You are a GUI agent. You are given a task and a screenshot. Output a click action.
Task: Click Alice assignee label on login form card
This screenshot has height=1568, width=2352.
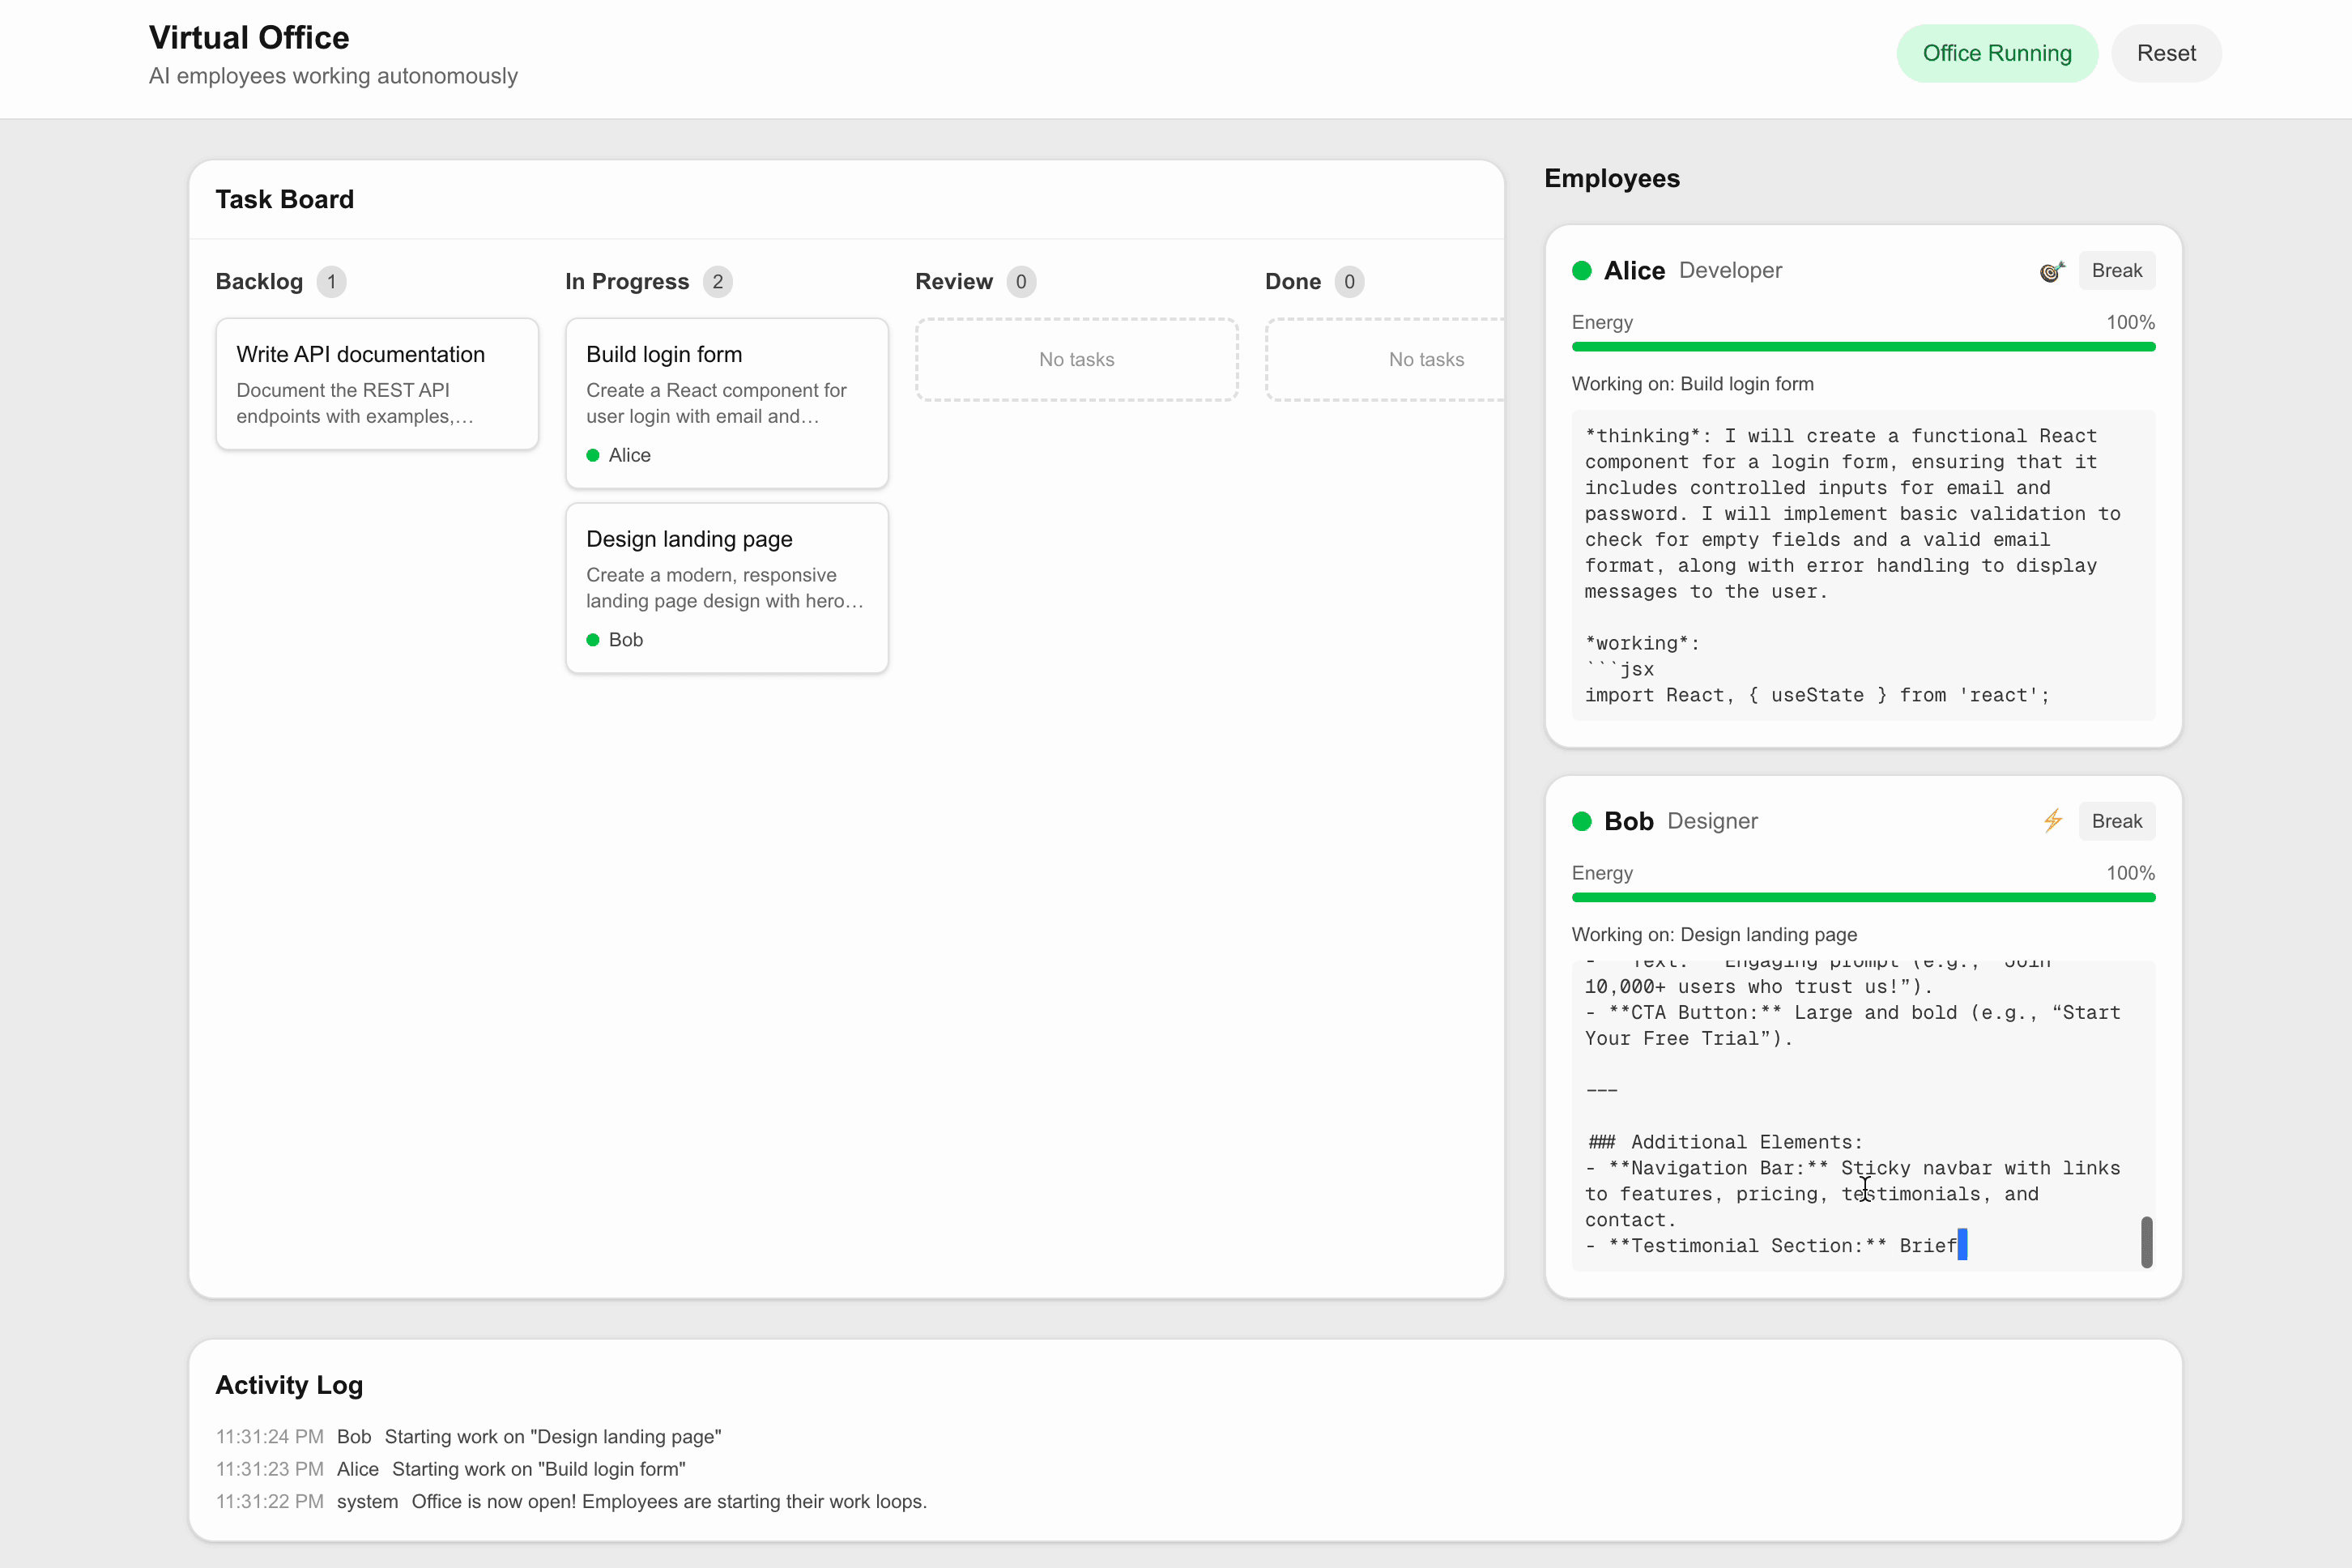(x=630, y=455)
